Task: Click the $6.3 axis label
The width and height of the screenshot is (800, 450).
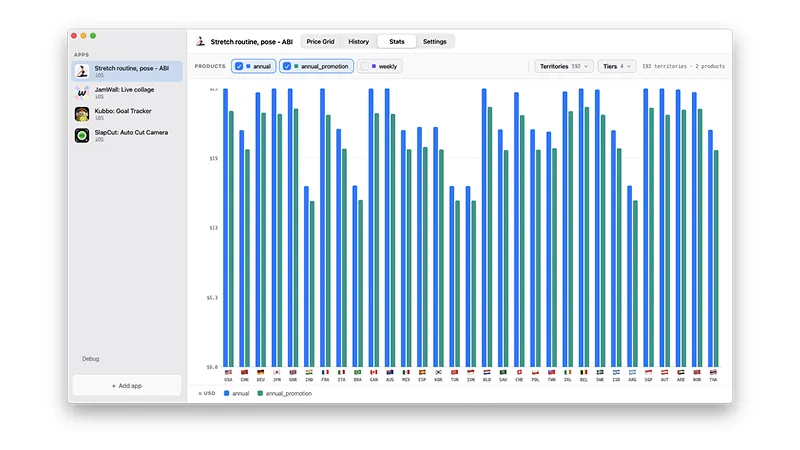Action: pos(212,297)
